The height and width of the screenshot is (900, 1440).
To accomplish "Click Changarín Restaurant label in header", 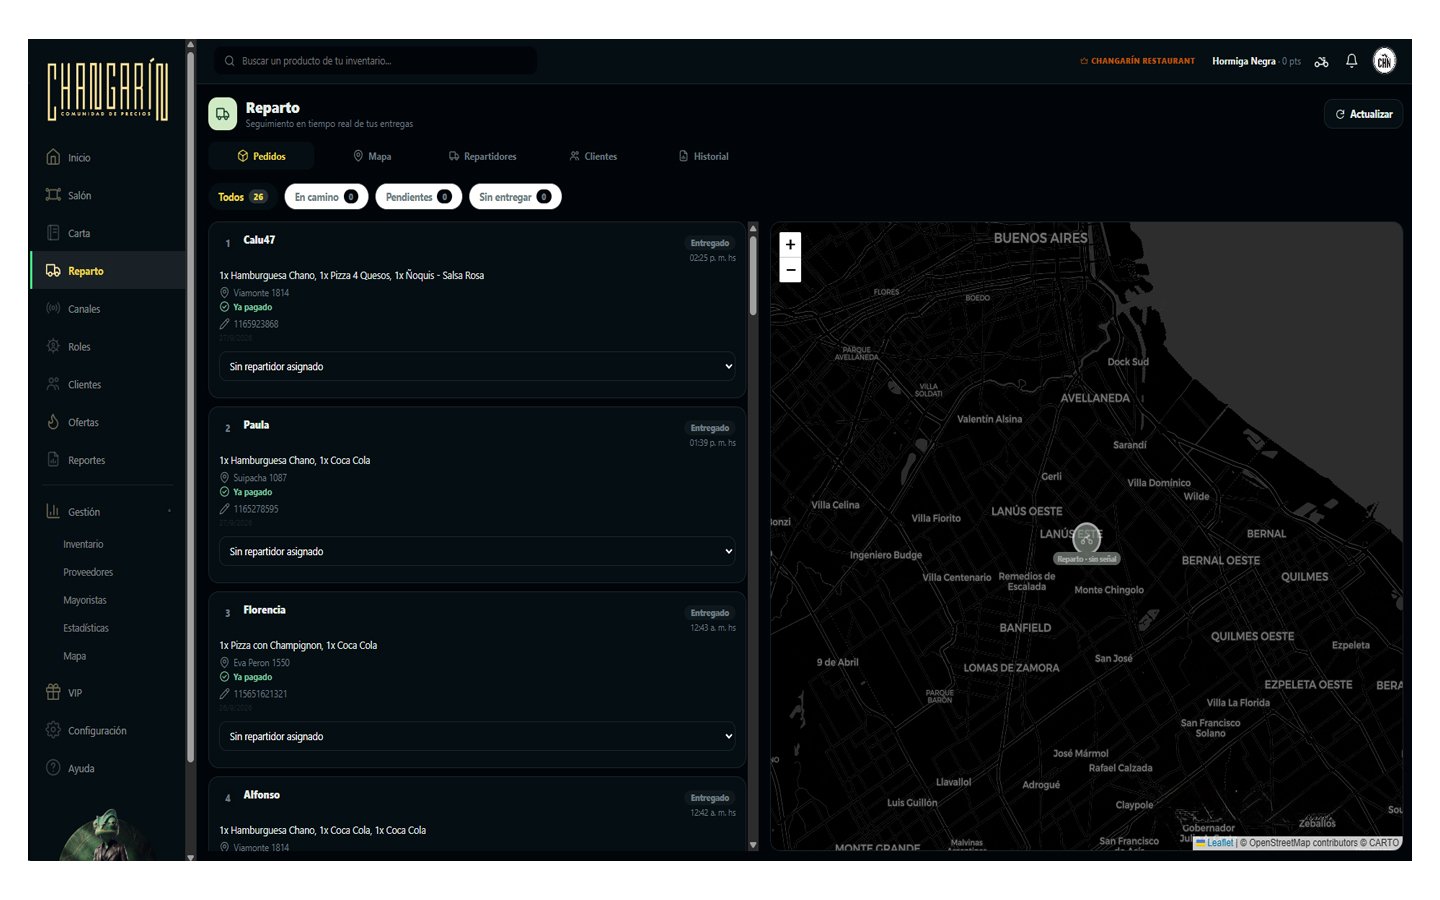I will [x=1137, y=61].
